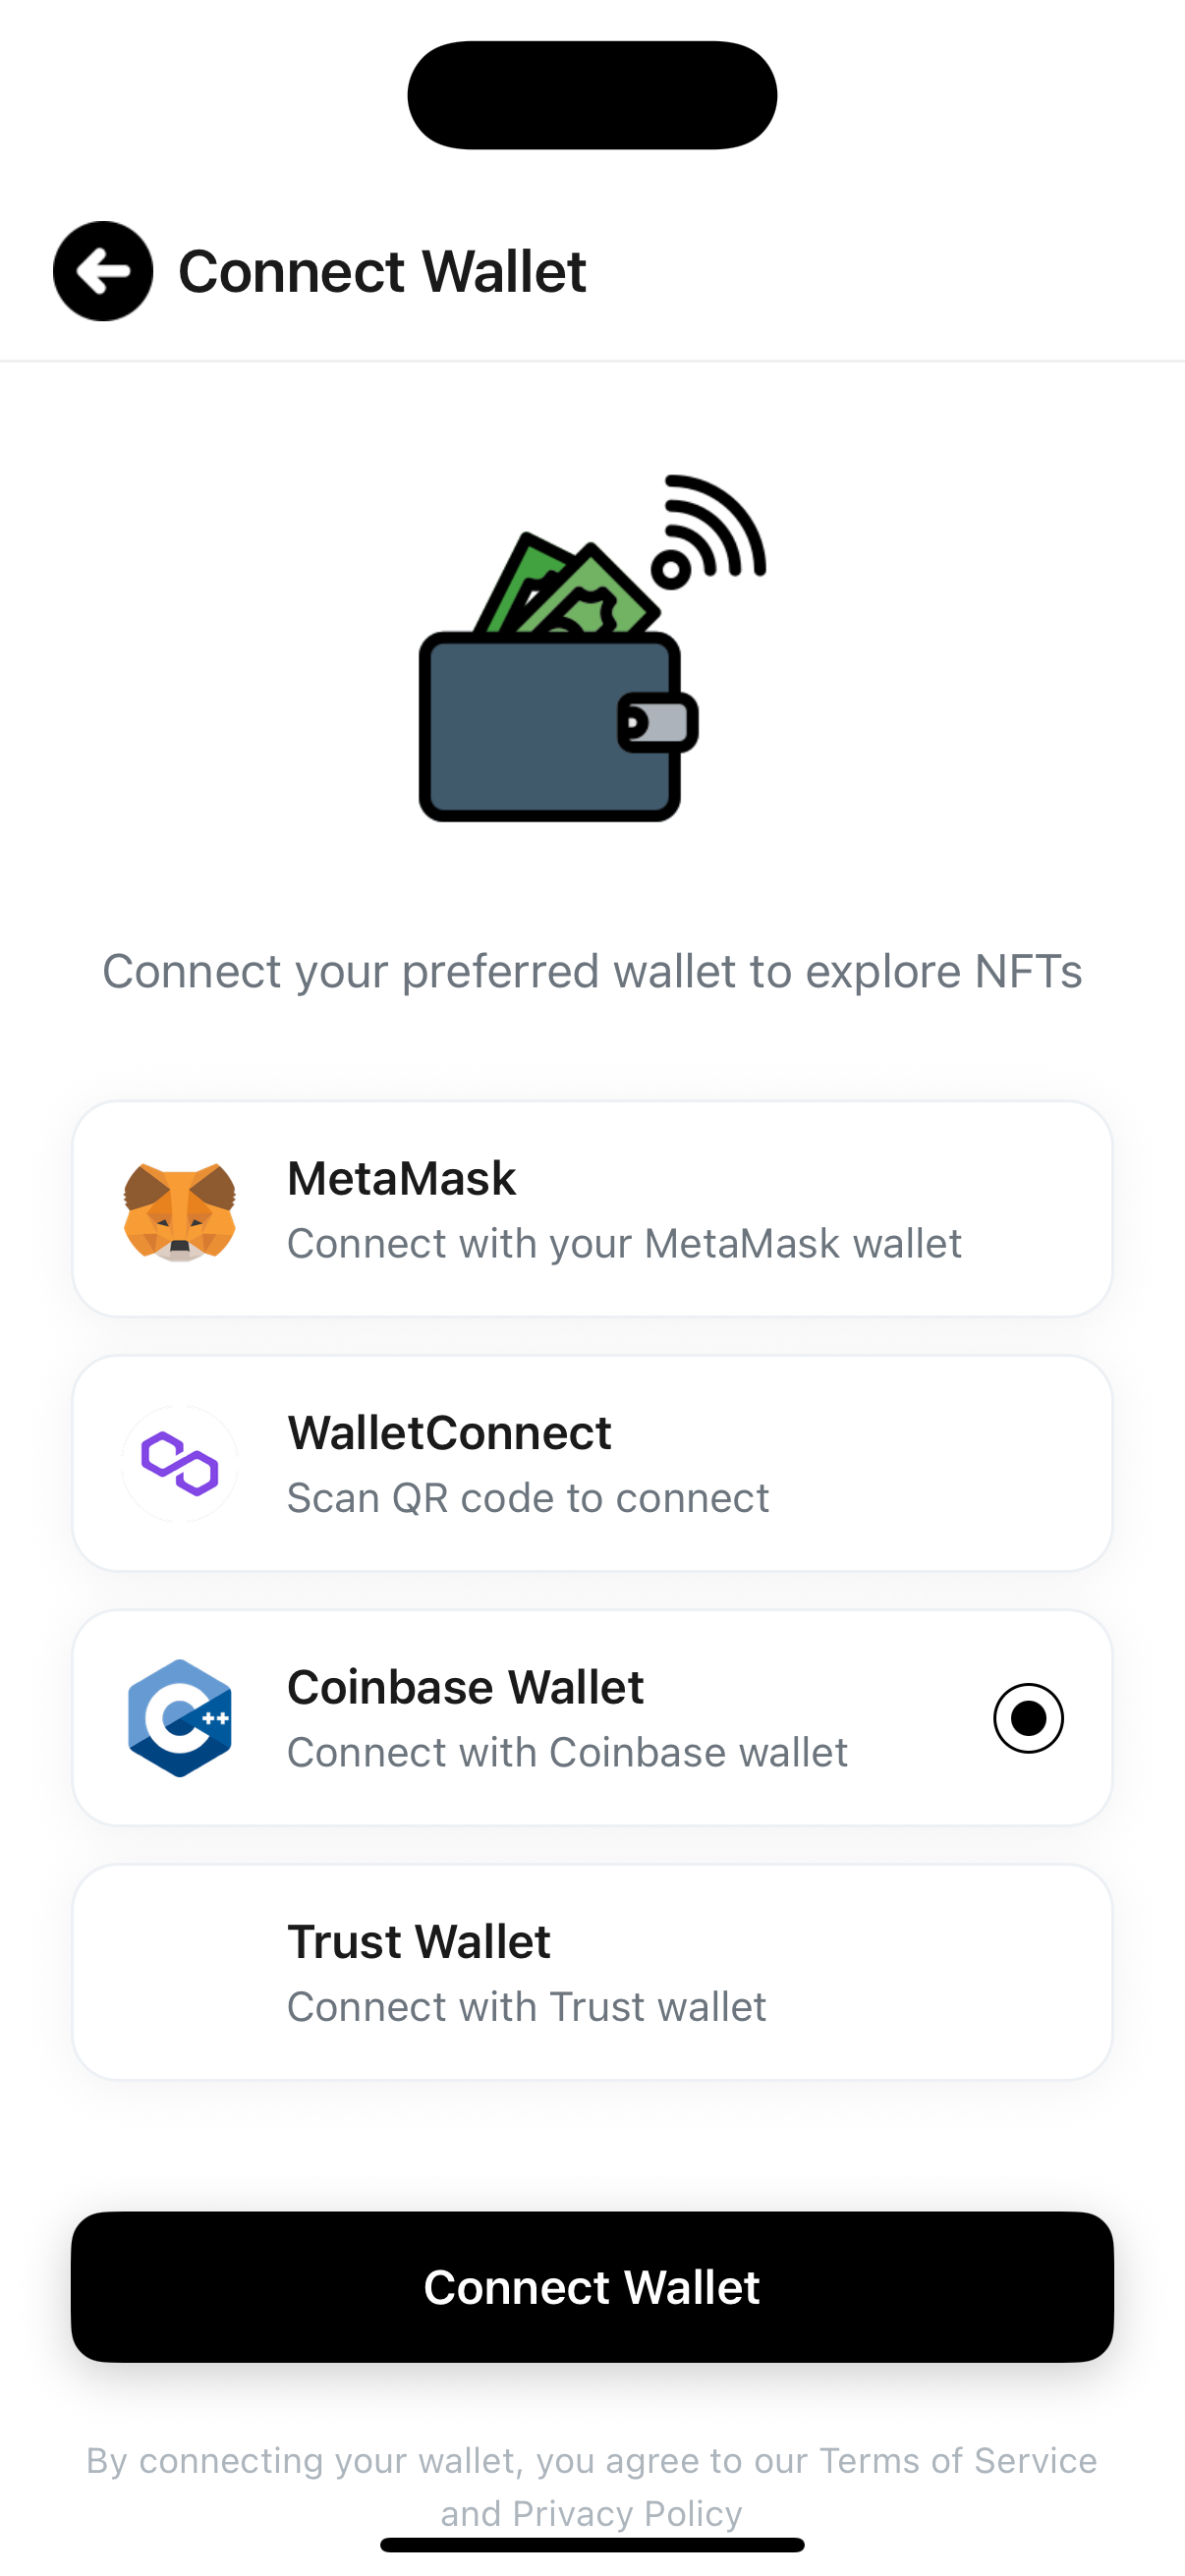Tap "Connect with Trust wallet" description

526,2006
